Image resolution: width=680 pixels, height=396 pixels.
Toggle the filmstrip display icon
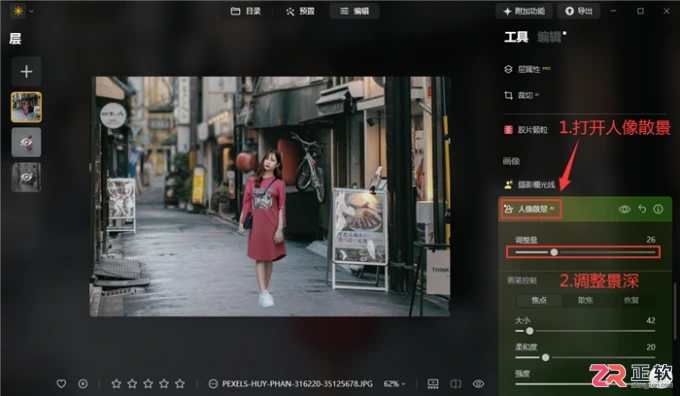point(433,384)
